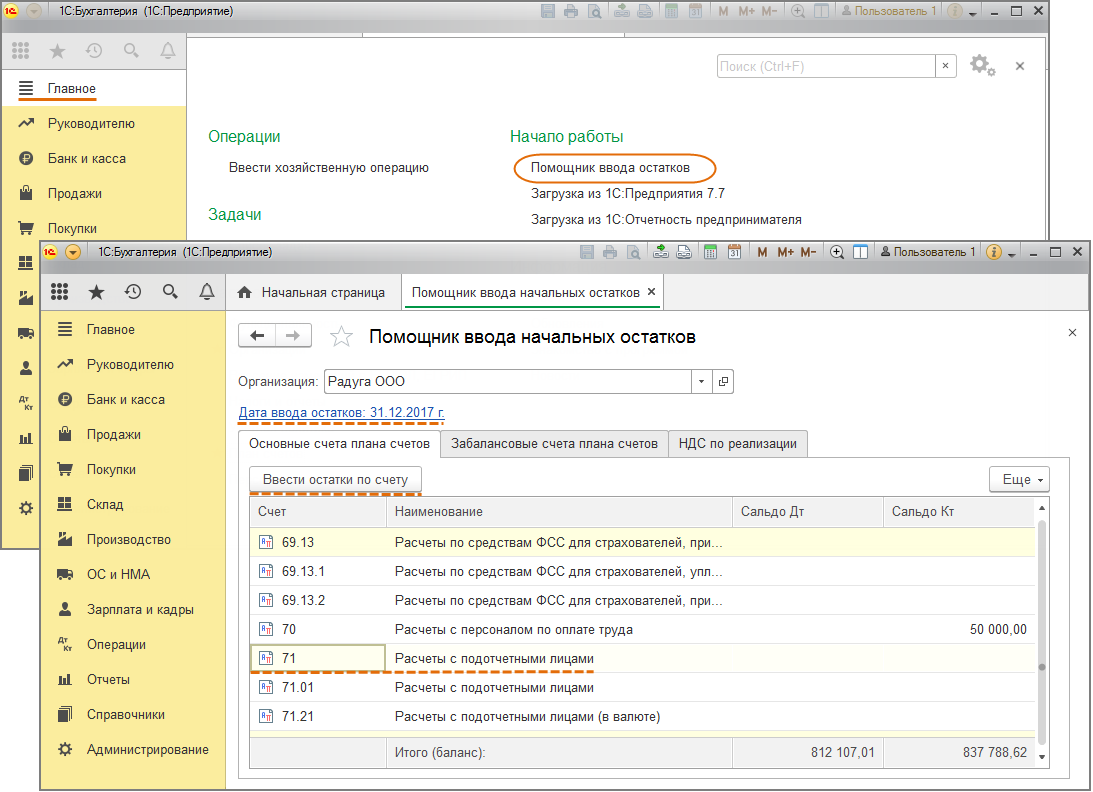Click the print icon in front window title bar
This screenshot has width=1093, height=792.
tap(610, 252)
